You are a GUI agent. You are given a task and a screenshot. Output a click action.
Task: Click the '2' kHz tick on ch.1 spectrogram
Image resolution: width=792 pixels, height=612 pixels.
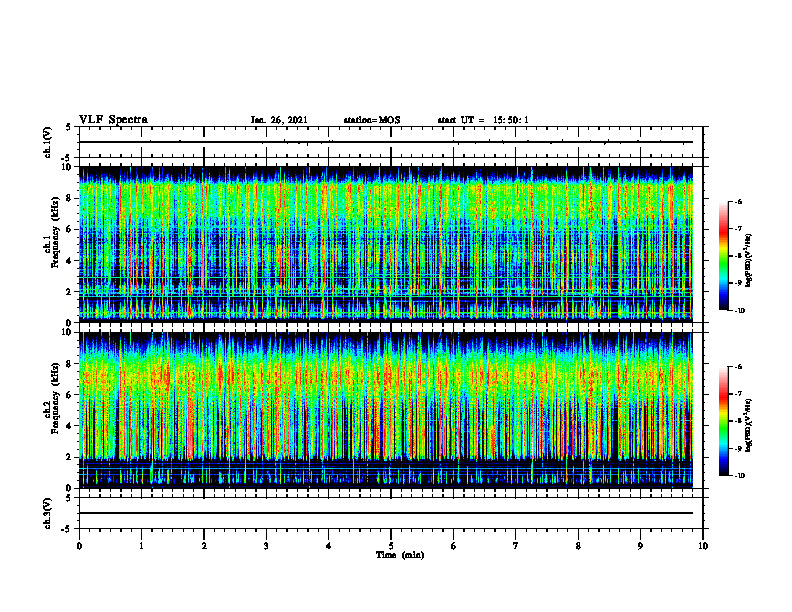(x=70, y=292)
